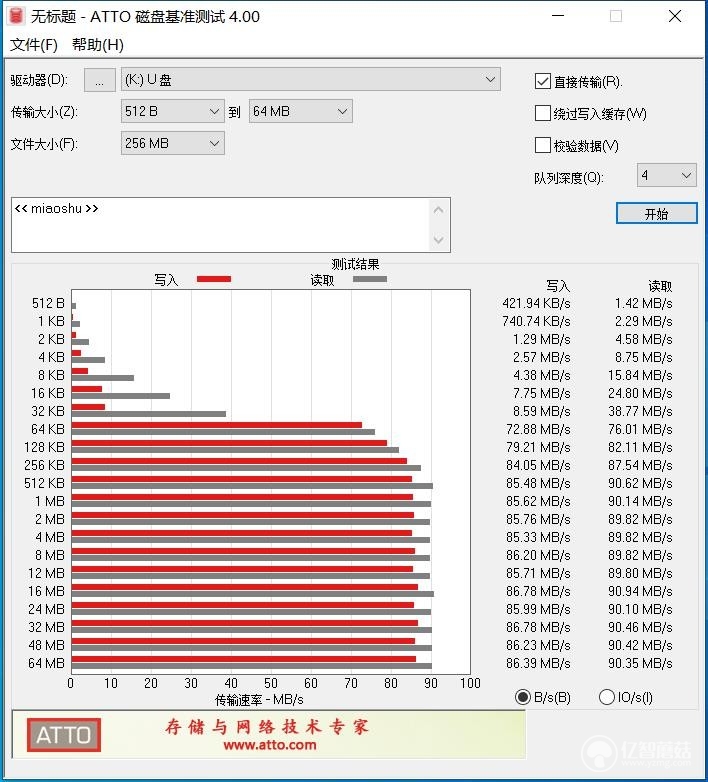This screenshot has width=708, height=782.
Task: Click the ATTO app icon in title bar
Action: click(x=16, y=16)
